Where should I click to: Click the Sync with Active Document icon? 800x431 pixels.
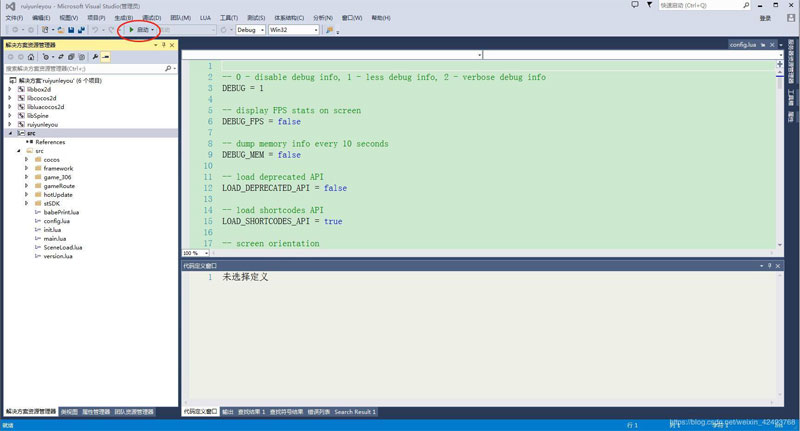[61, 57]
